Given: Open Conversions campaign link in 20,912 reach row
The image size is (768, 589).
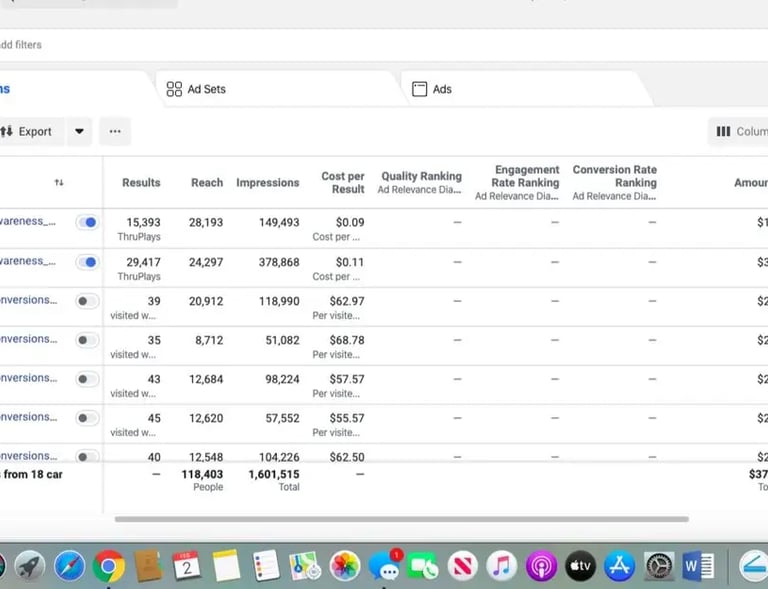Looking at the screenshot, I should pos(28,300).
